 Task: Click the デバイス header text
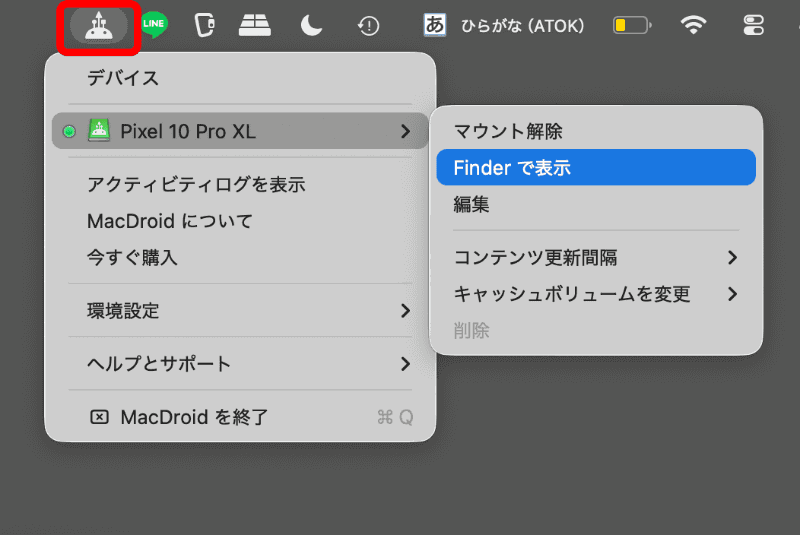(123, 78)
